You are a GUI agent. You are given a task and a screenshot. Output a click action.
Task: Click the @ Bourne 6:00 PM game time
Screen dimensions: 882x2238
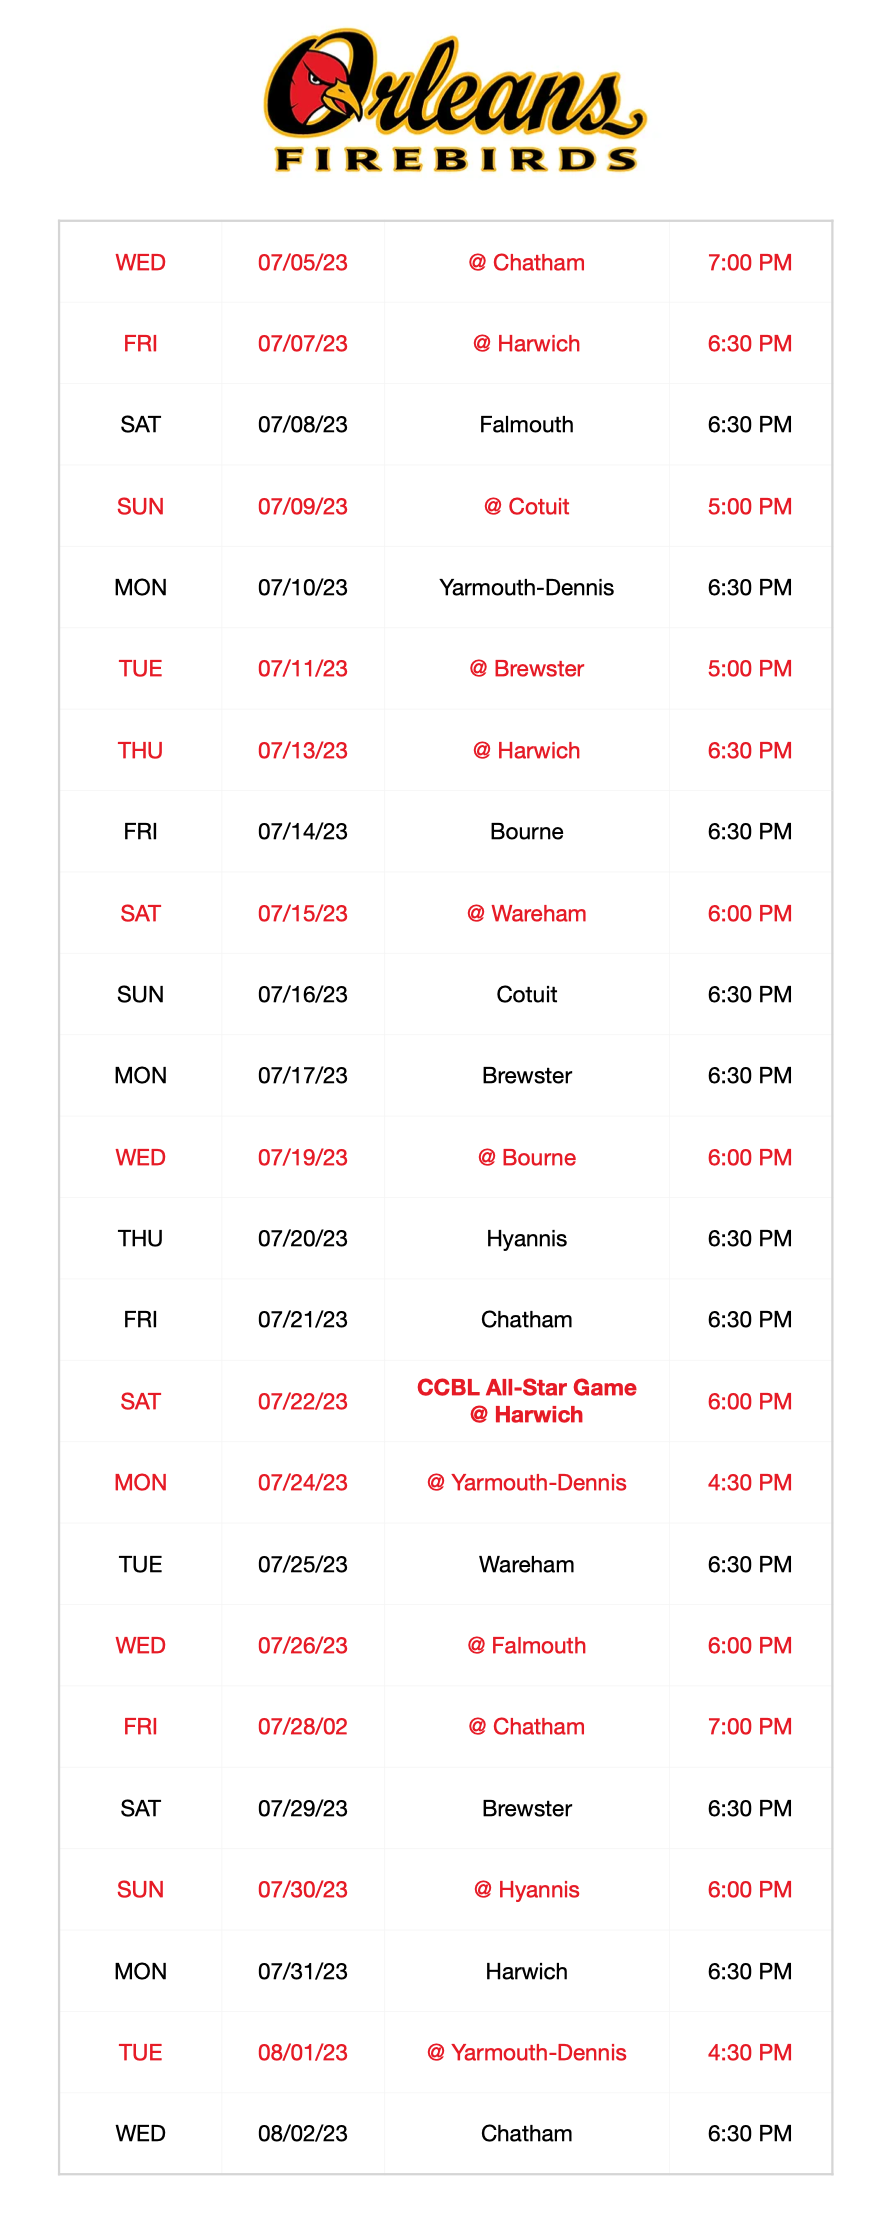click(749, 1157)
